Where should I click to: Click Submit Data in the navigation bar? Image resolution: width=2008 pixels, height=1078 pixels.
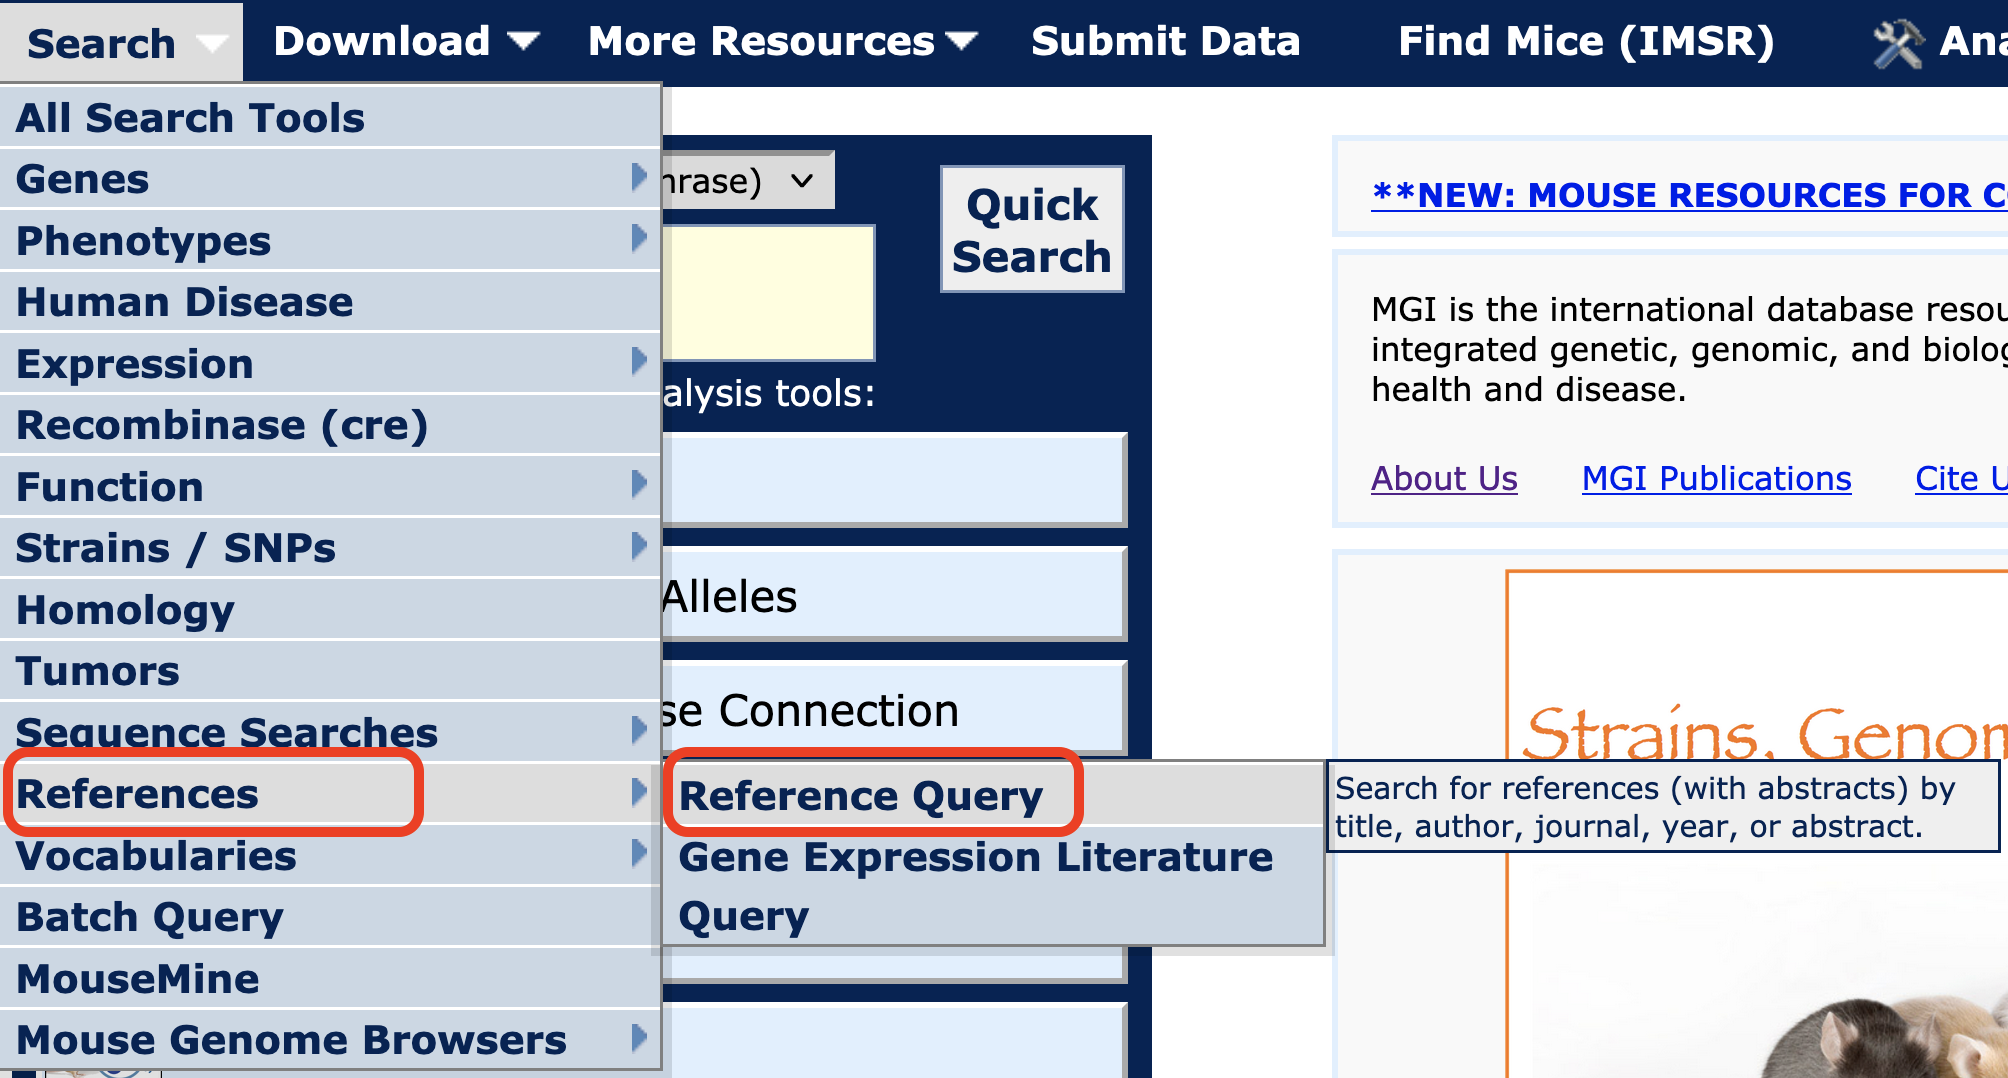coord(1165,42)
